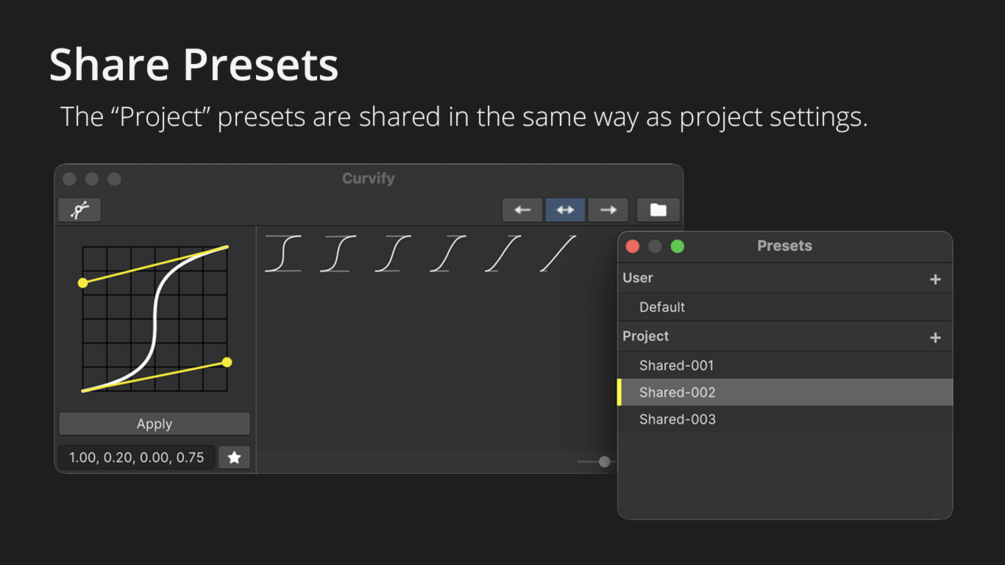Select the Shared-001 project preset

click(676, 365)
